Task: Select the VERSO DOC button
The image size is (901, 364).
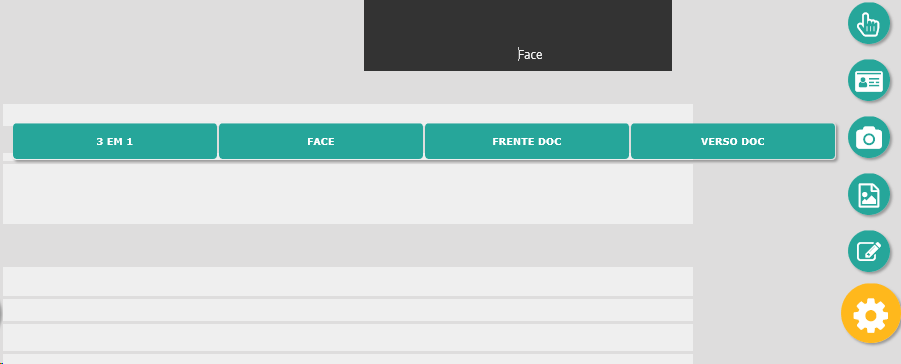Action: pos(733,141)
